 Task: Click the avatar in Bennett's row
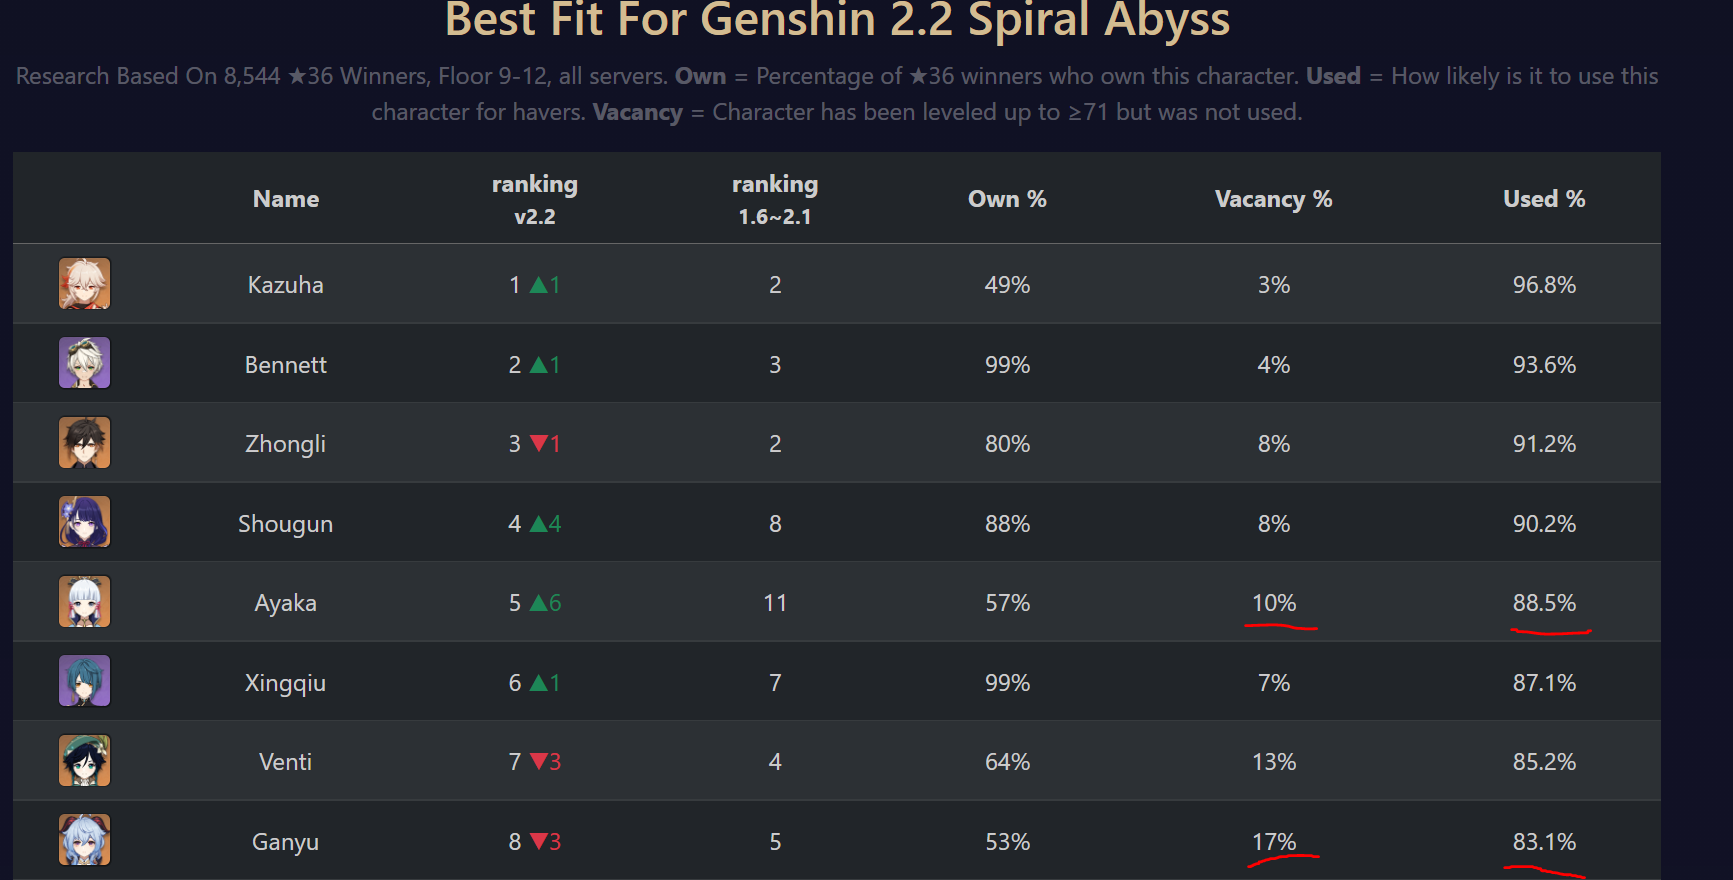[84, 363]
